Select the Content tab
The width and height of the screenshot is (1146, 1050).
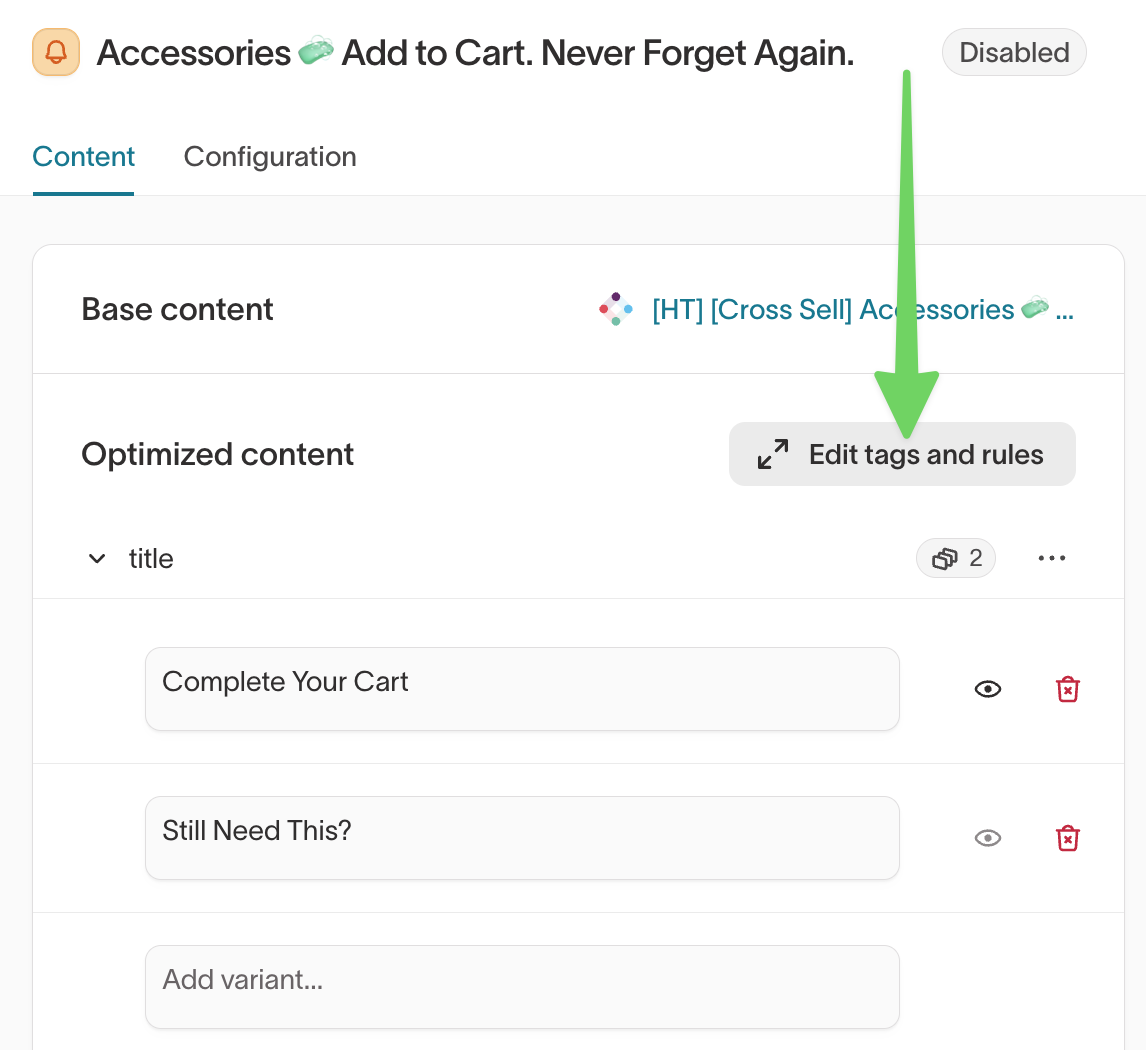pos(83,157)
